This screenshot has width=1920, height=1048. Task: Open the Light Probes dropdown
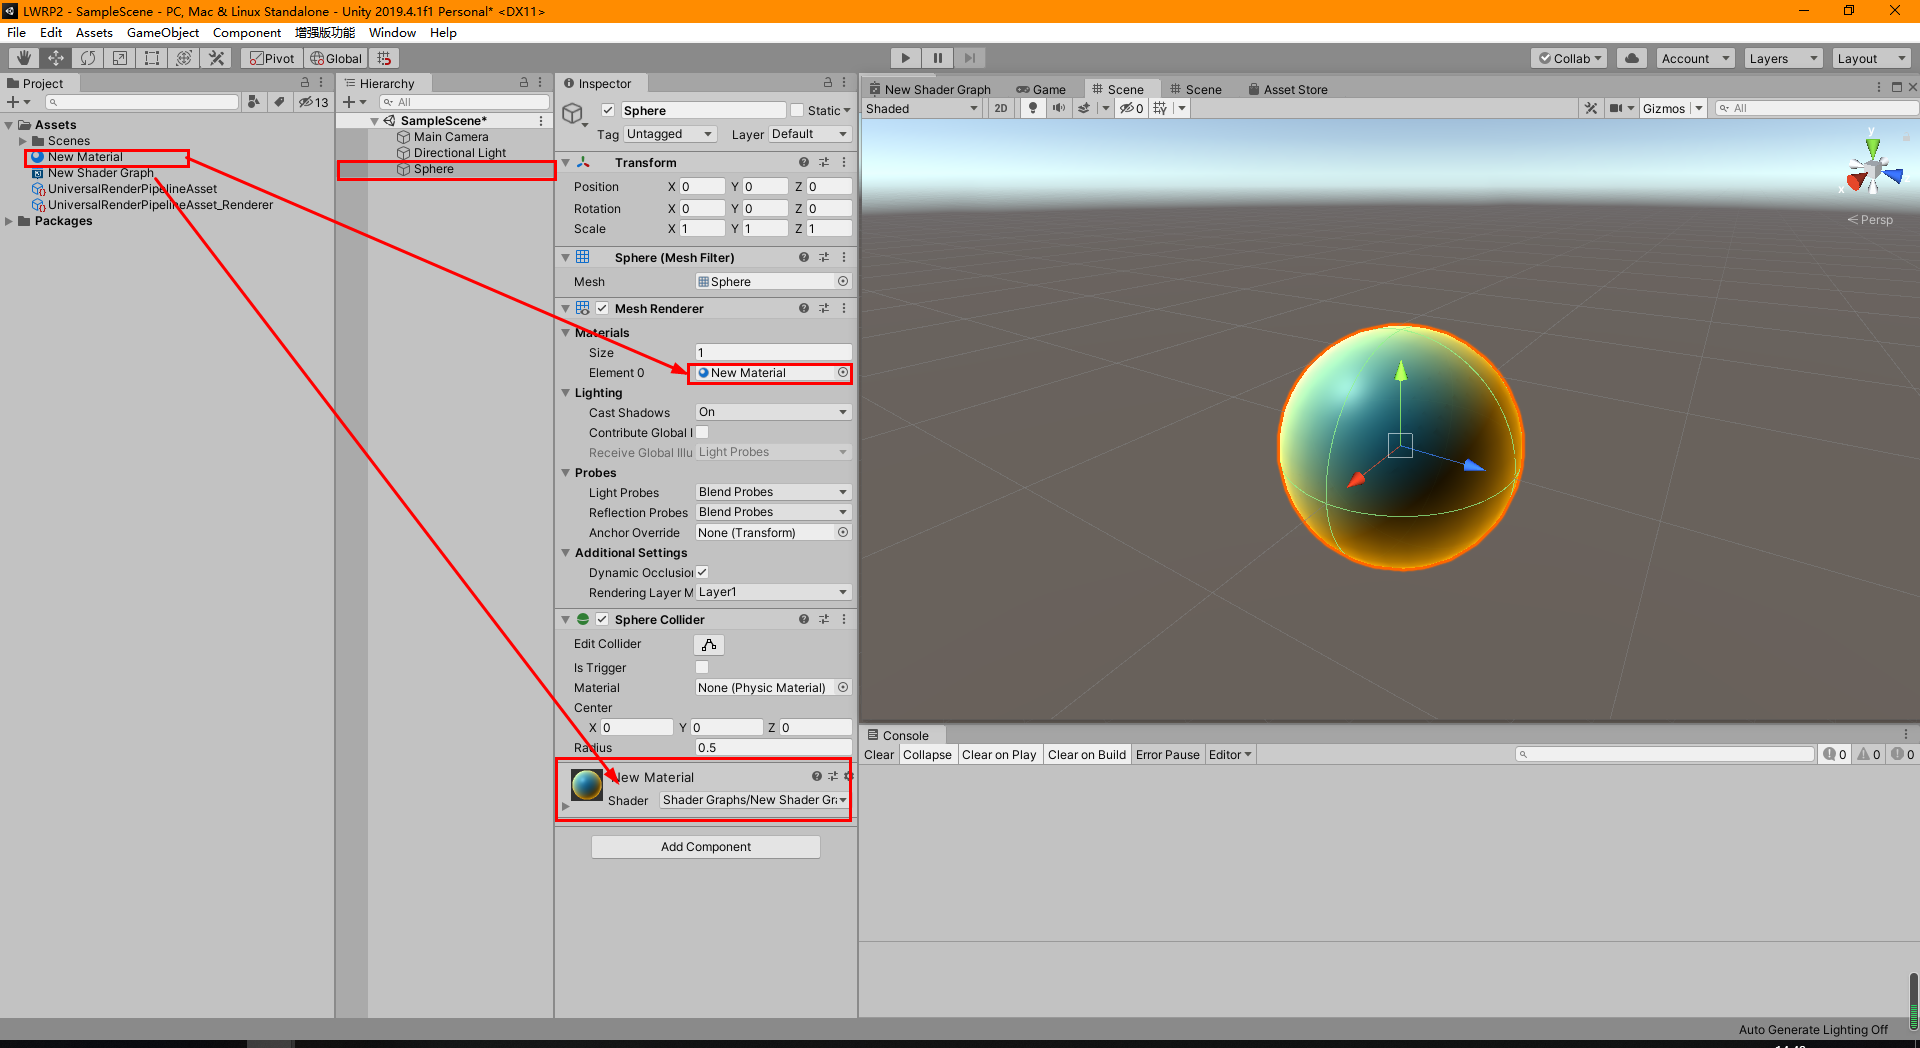pos(772,491)
